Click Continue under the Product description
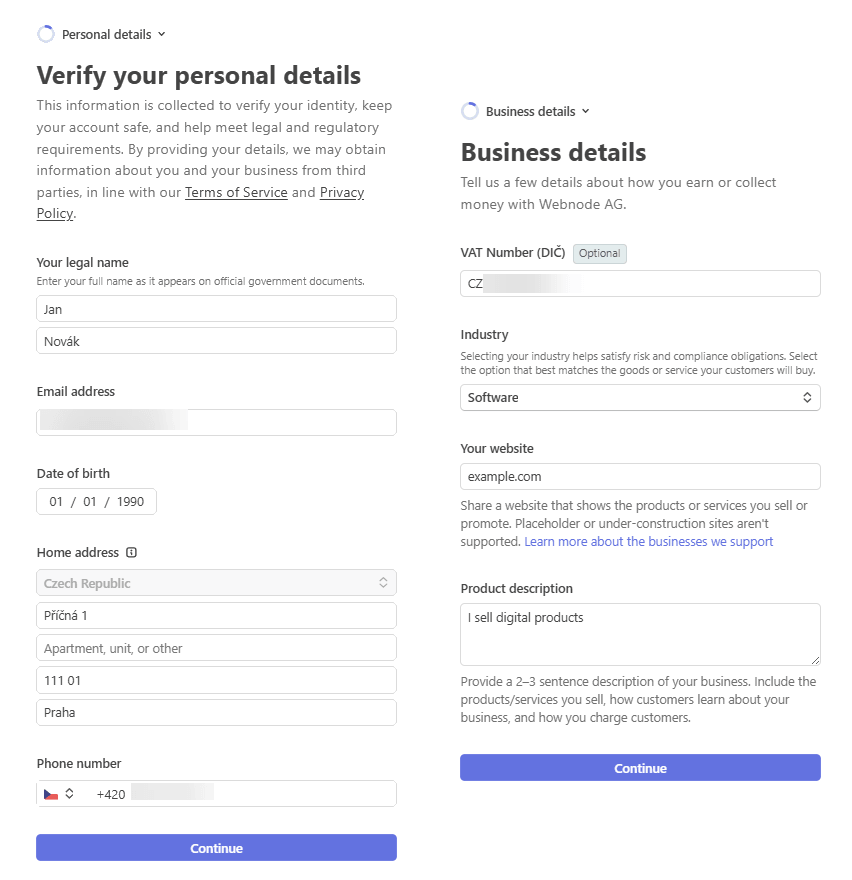Viewport: 852px width, 880px height. (640, 768)
